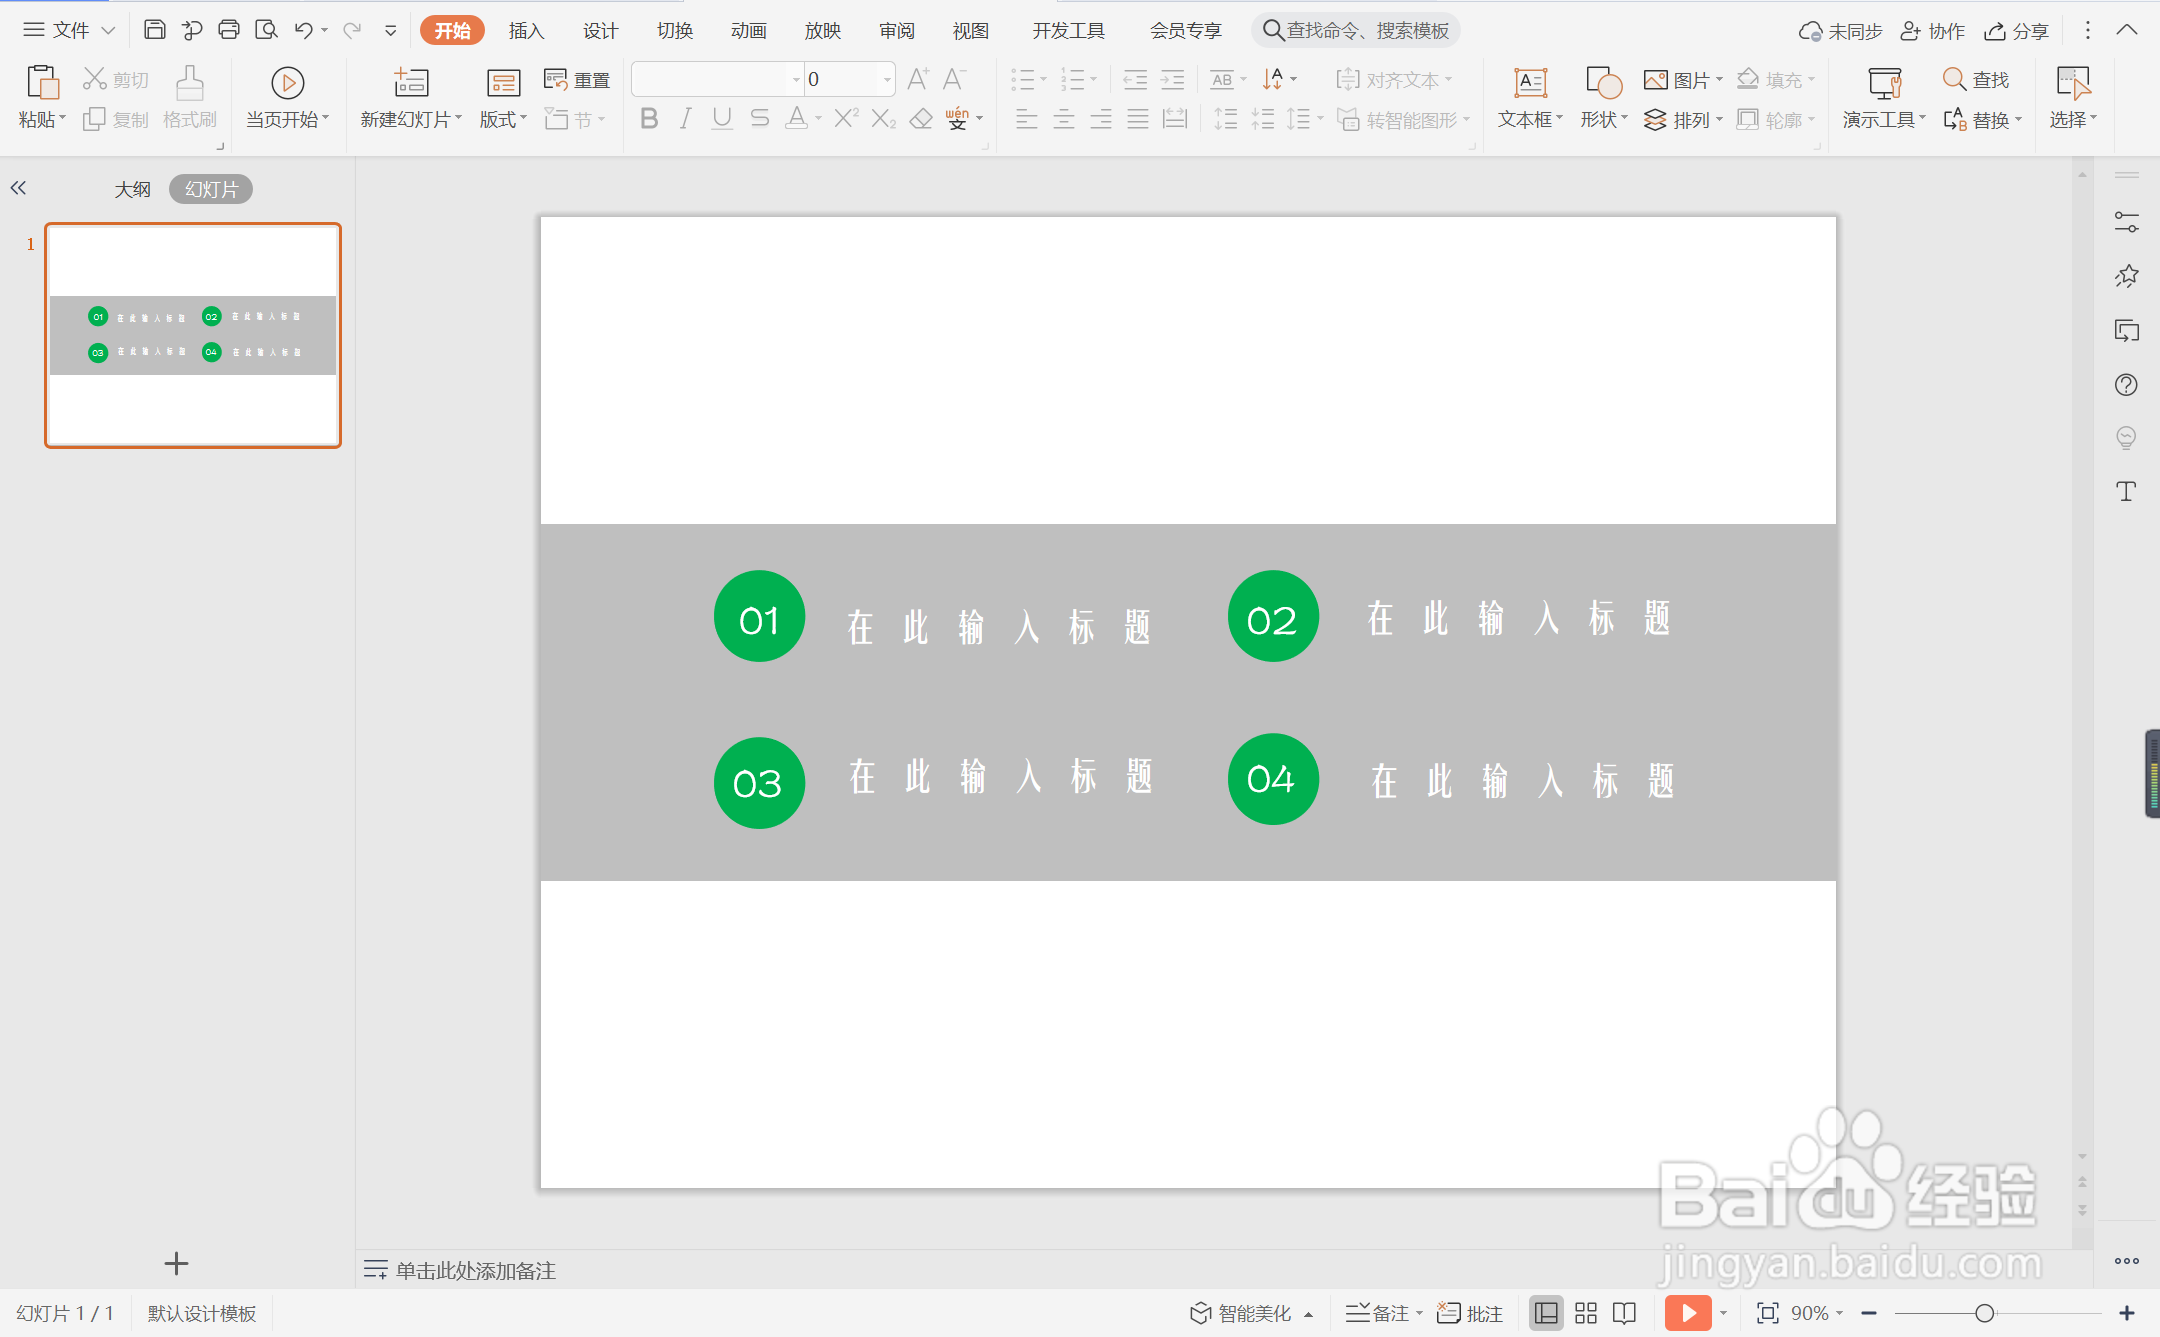Switch to slide sorter grid view
This screenshot has height=1337, width=2160.
point(1586,1313)
